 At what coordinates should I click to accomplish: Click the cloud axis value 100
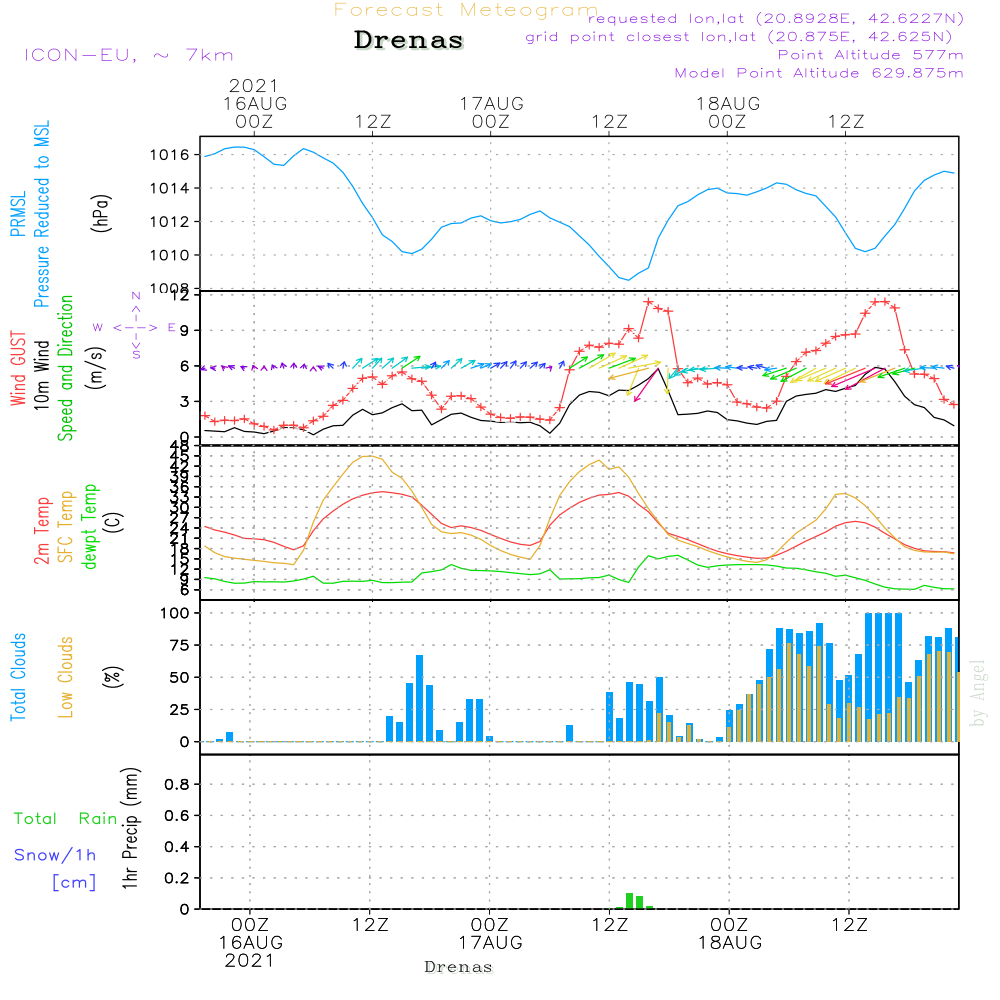pos(175,614)
